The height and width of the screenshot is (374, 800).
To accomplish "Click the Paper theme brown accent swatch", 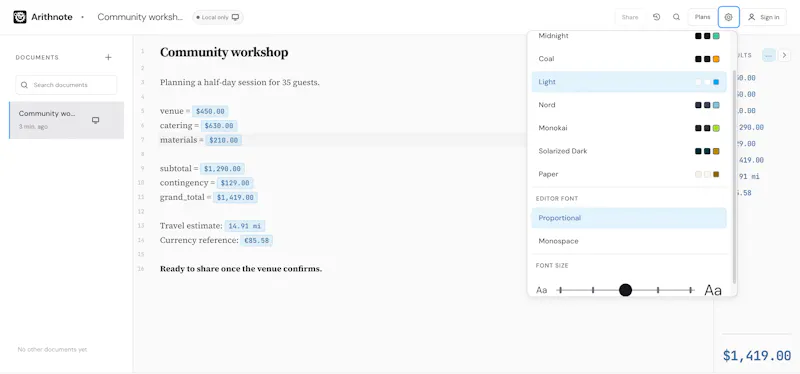I will [716, 174].
